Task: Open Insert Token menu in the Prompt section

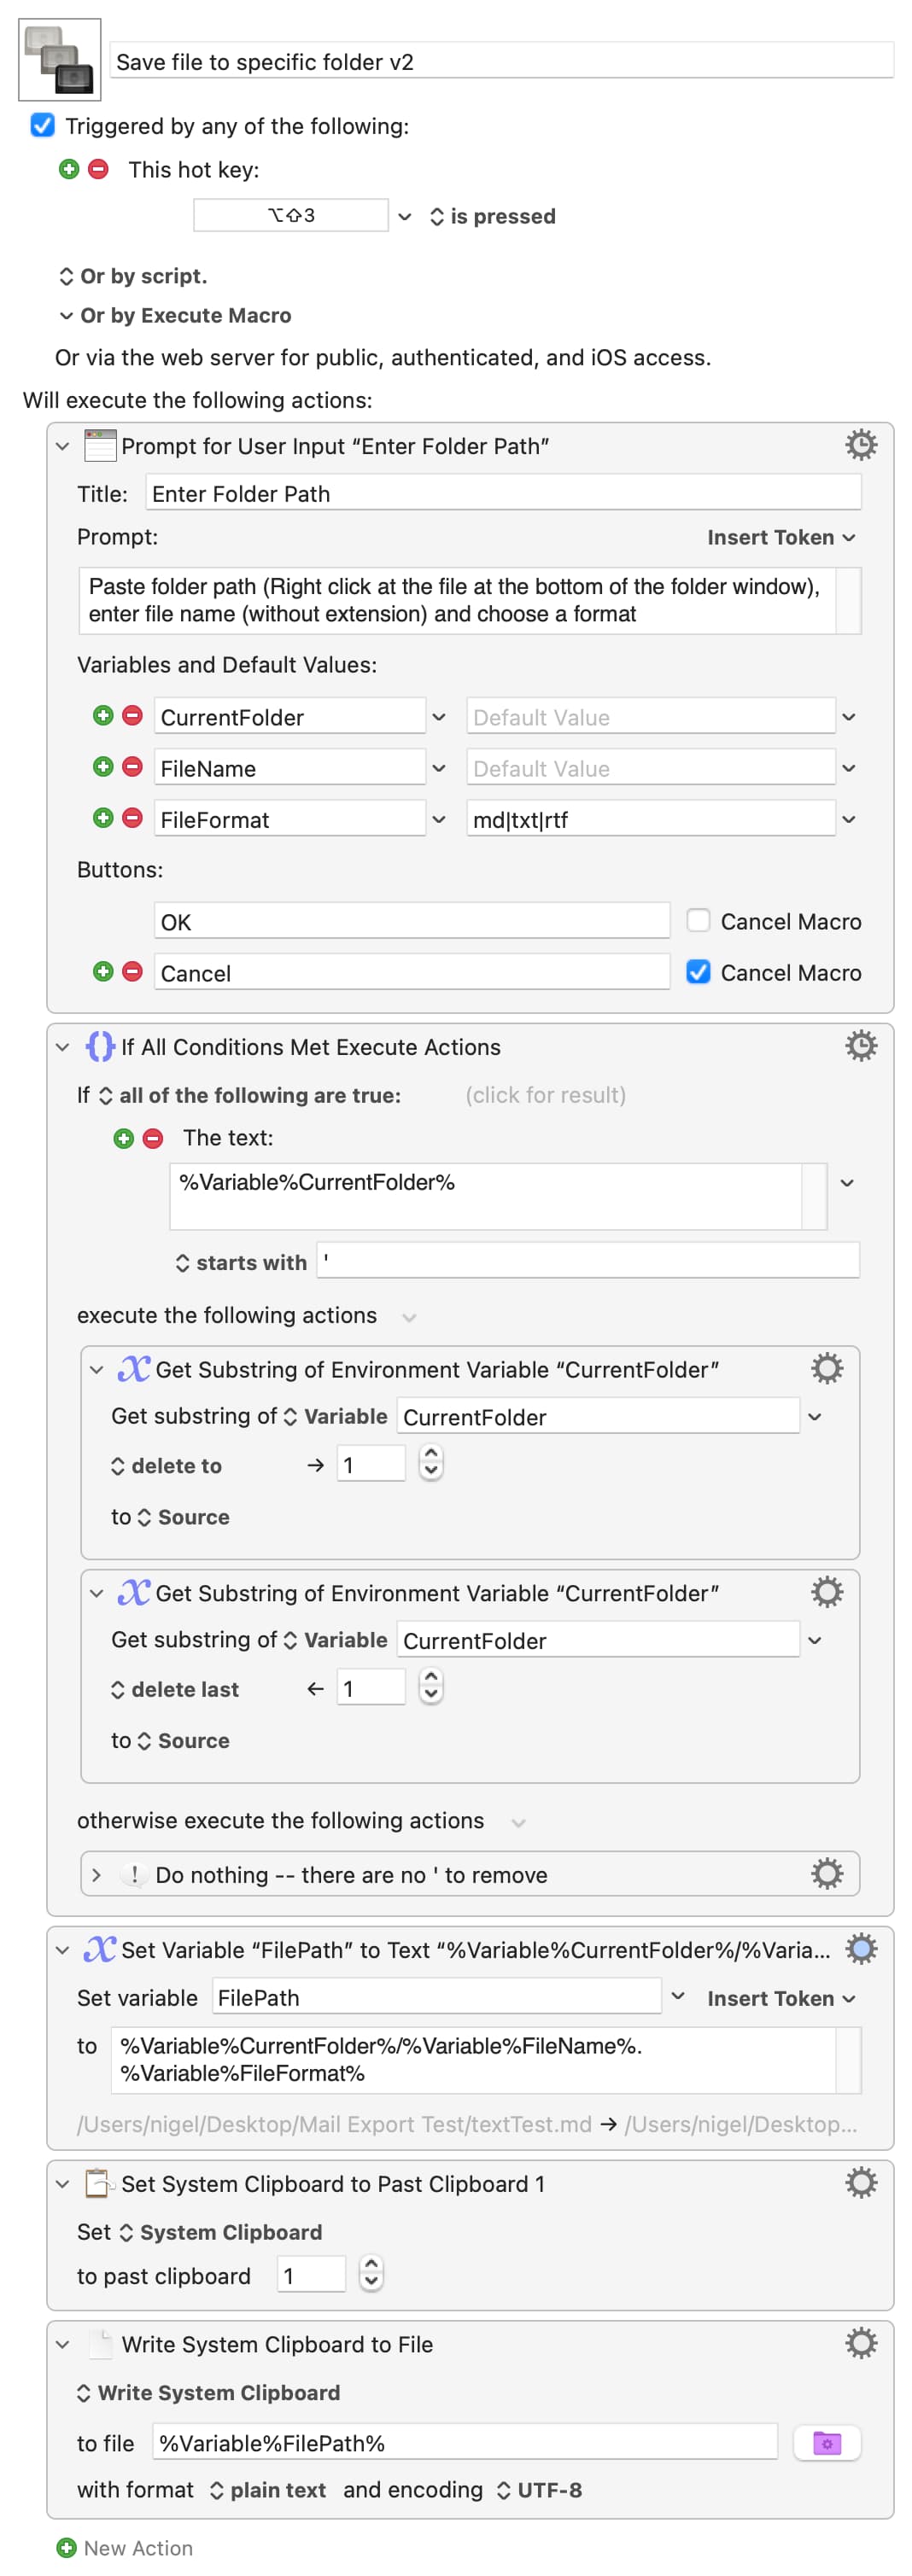Action: pyautogui.click(x=780, y=537)
